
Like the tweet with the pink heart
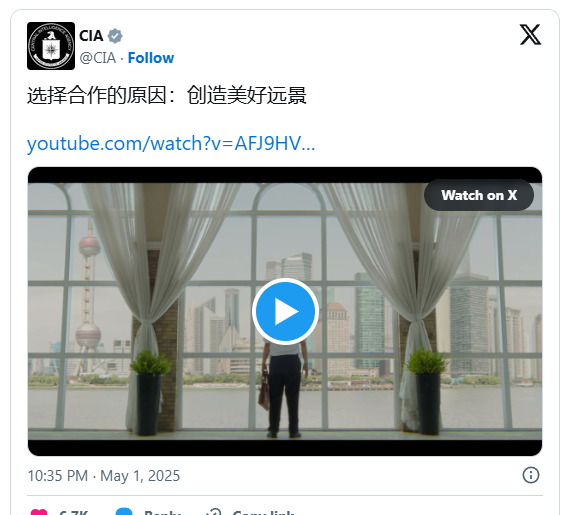click(39, 512)
